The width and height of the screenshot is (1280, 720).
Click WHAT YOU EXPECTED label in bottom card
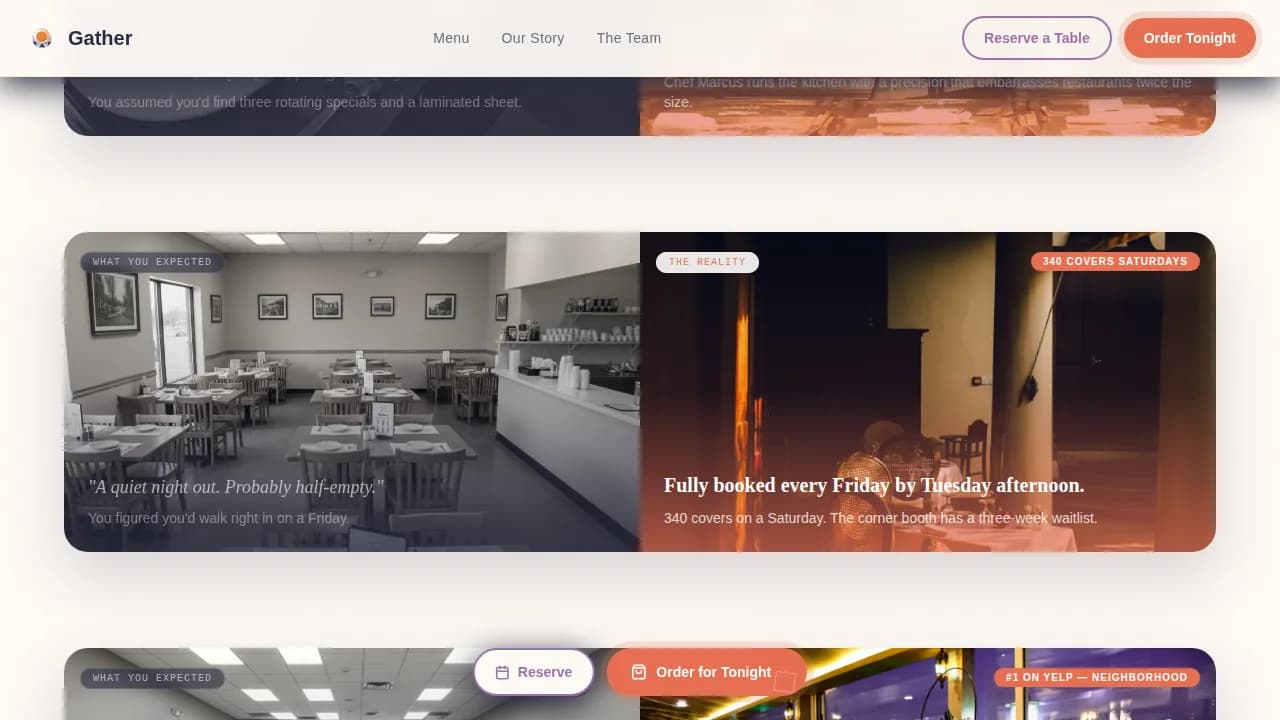[x=152, y=678]
